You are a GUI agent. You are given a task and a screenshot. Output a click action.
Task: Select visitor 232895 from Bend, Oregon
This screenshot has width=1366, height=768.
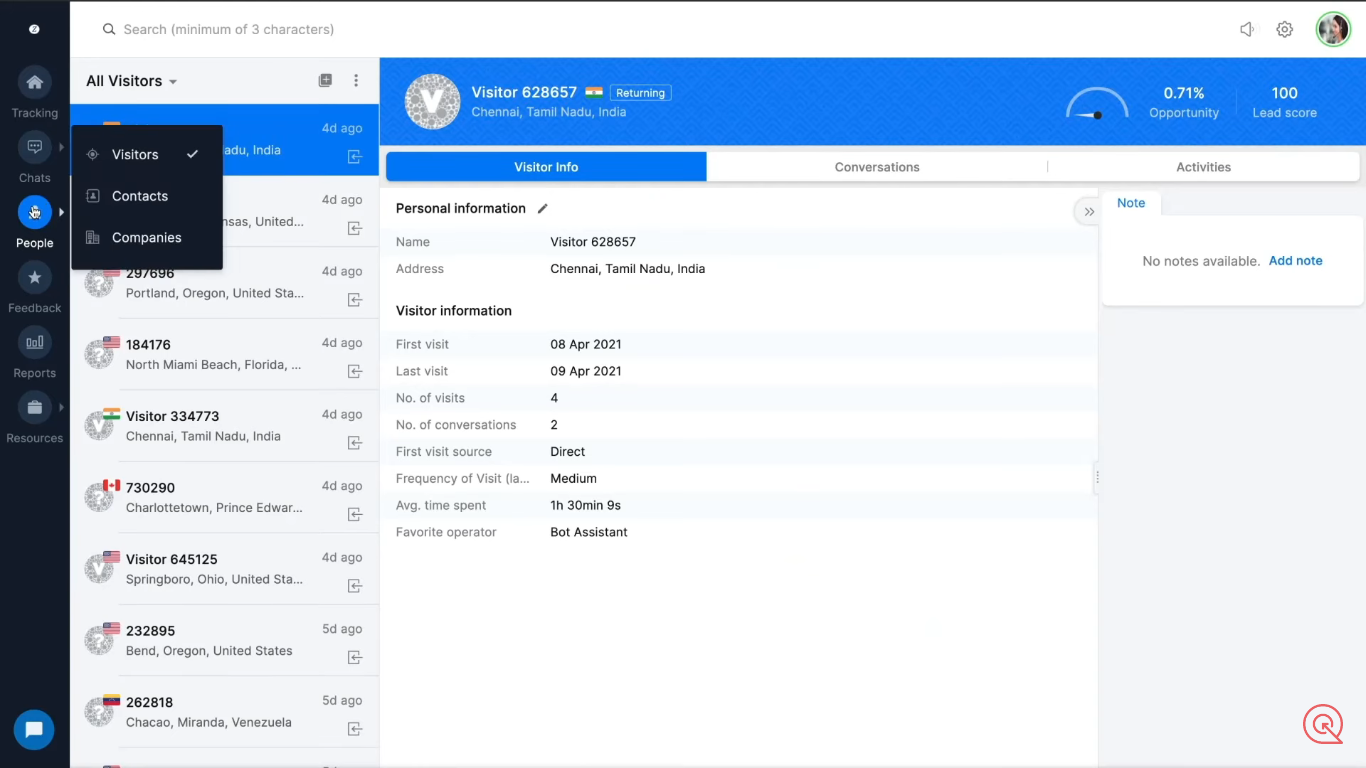pos(224,641)
